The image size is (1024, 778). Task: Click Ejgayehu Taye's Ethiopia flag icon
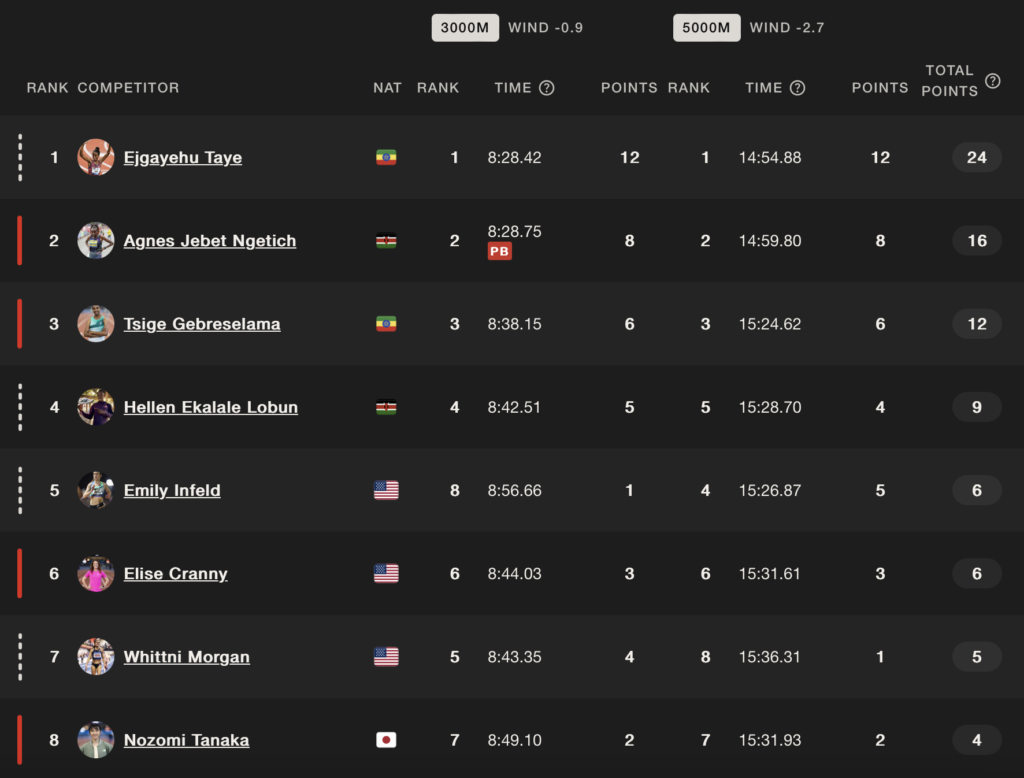point(386,157)
